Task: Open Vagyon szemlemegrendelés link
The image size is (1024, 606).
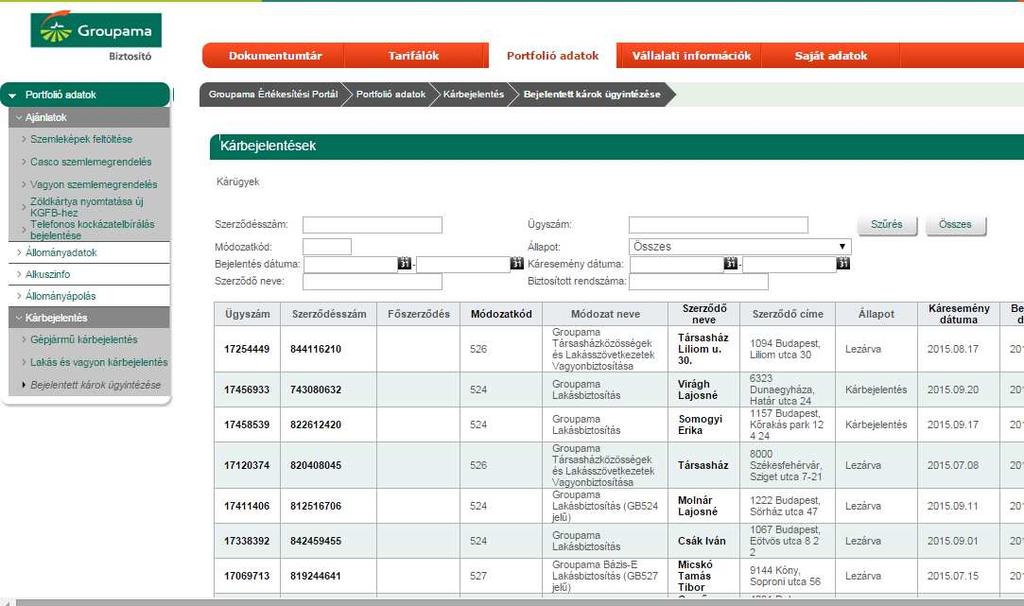Action: click(93, 184)
